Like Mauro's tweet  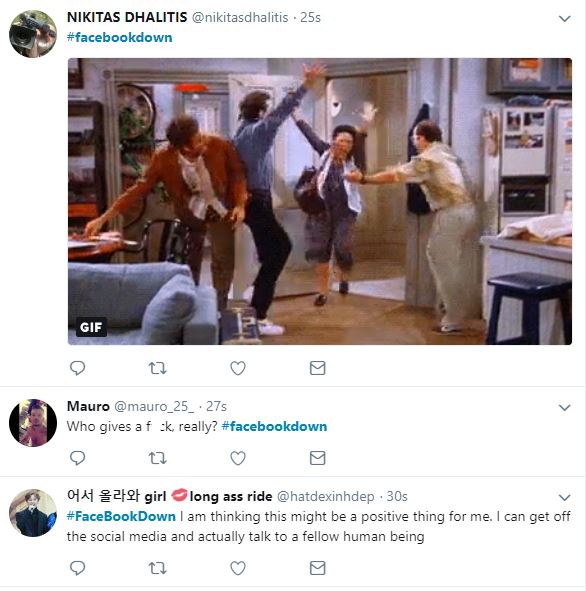click(238, 458)
